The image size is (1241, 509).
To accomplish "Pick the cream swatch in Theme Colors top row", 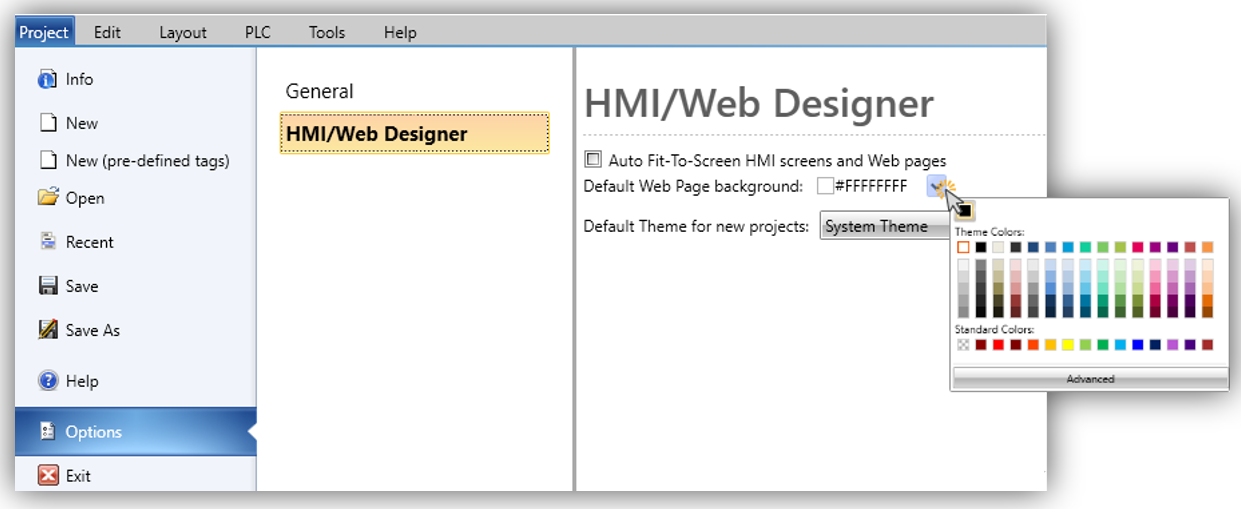I will 998,247.
